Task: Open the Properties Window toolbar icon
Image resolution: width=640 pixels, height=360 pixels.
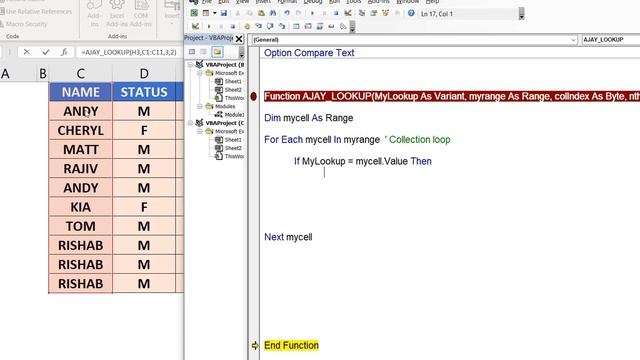Action: 373,13
